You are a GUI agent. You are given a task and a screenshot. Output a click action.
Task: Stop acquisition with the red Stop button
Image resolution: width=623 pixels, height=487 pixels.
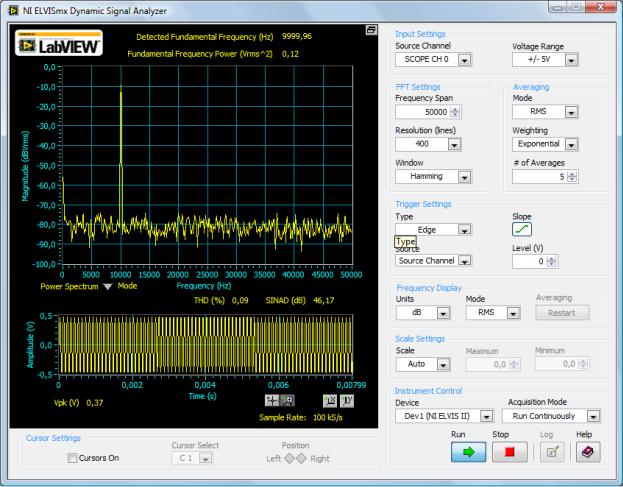pos(509,452)
